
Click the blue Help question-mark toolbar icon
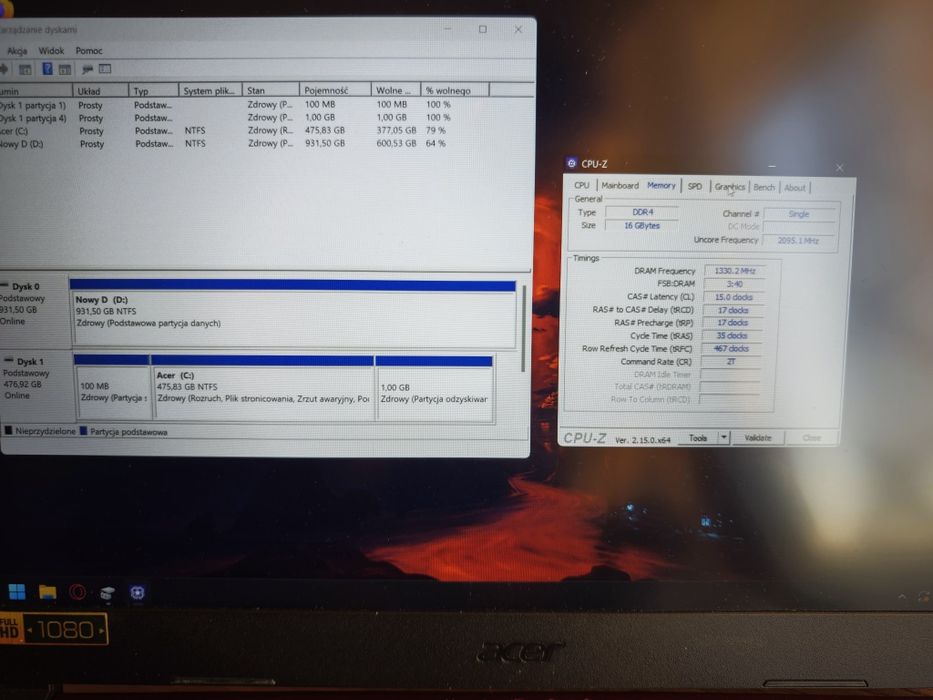click(x=48, y=69)
